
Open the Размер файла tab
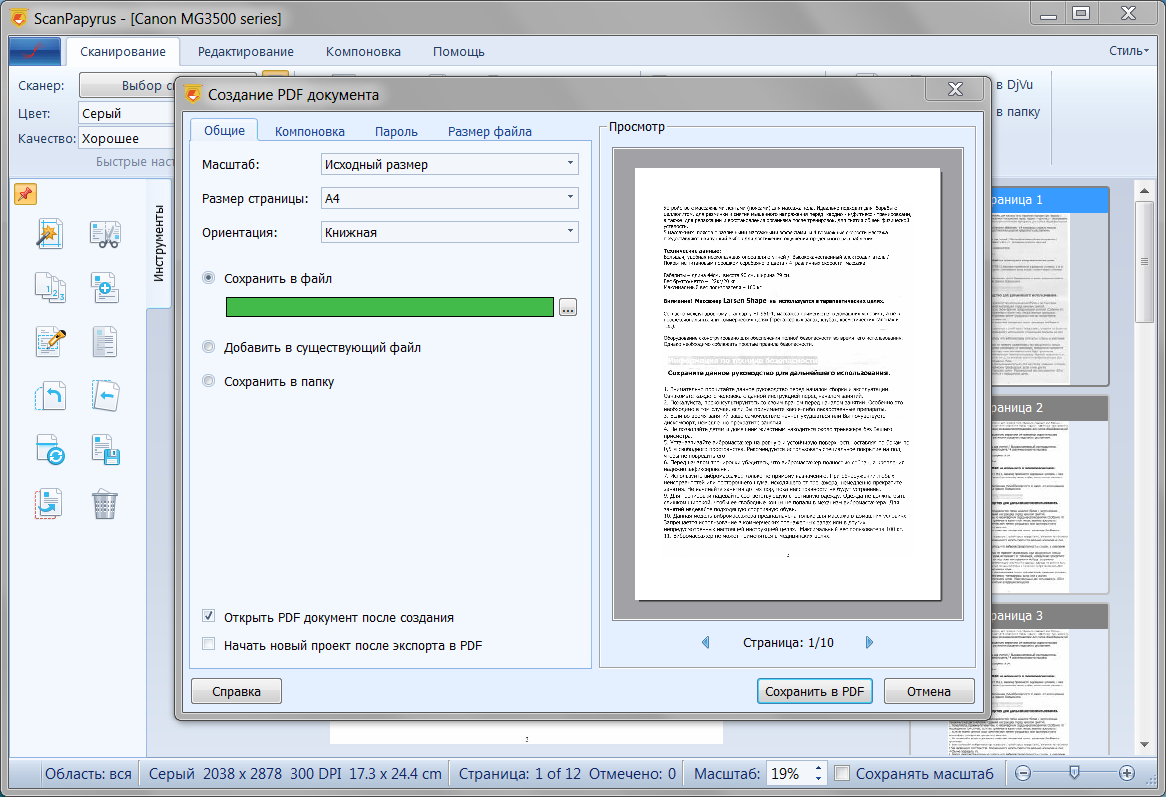(489, 131)
